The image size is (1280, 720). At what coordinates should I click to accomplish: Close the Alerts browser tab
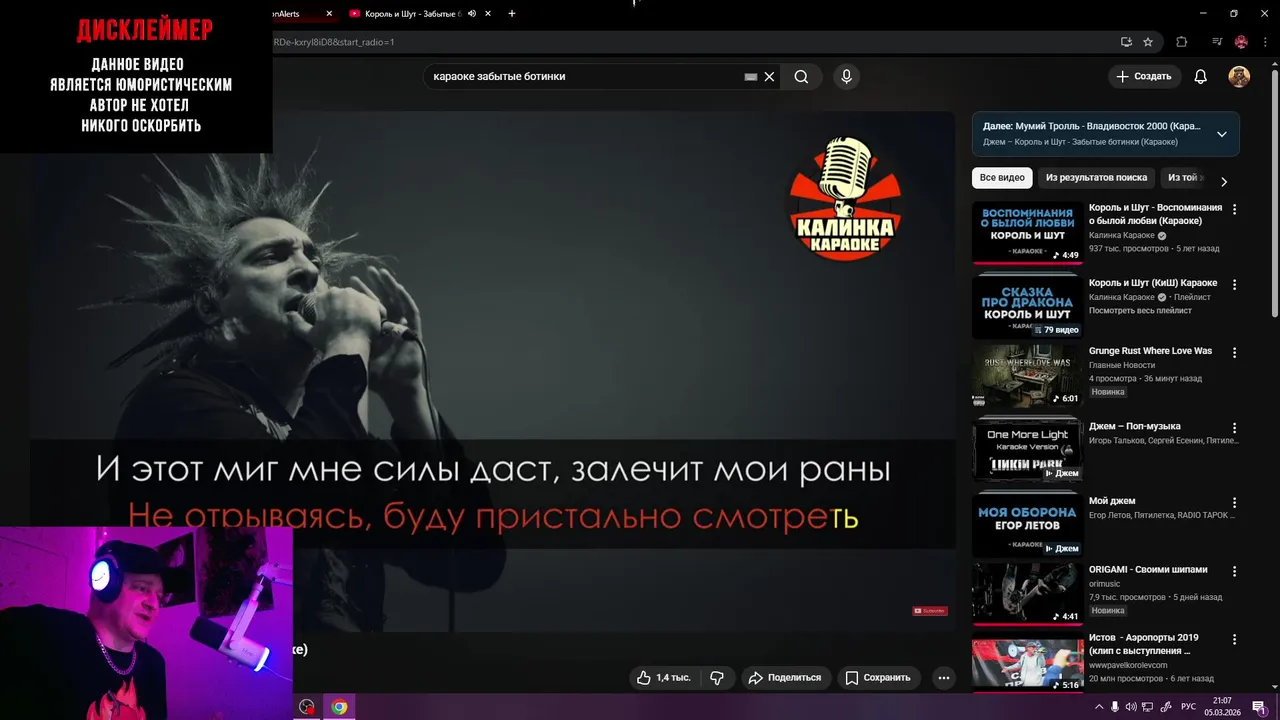click(327, 14)
